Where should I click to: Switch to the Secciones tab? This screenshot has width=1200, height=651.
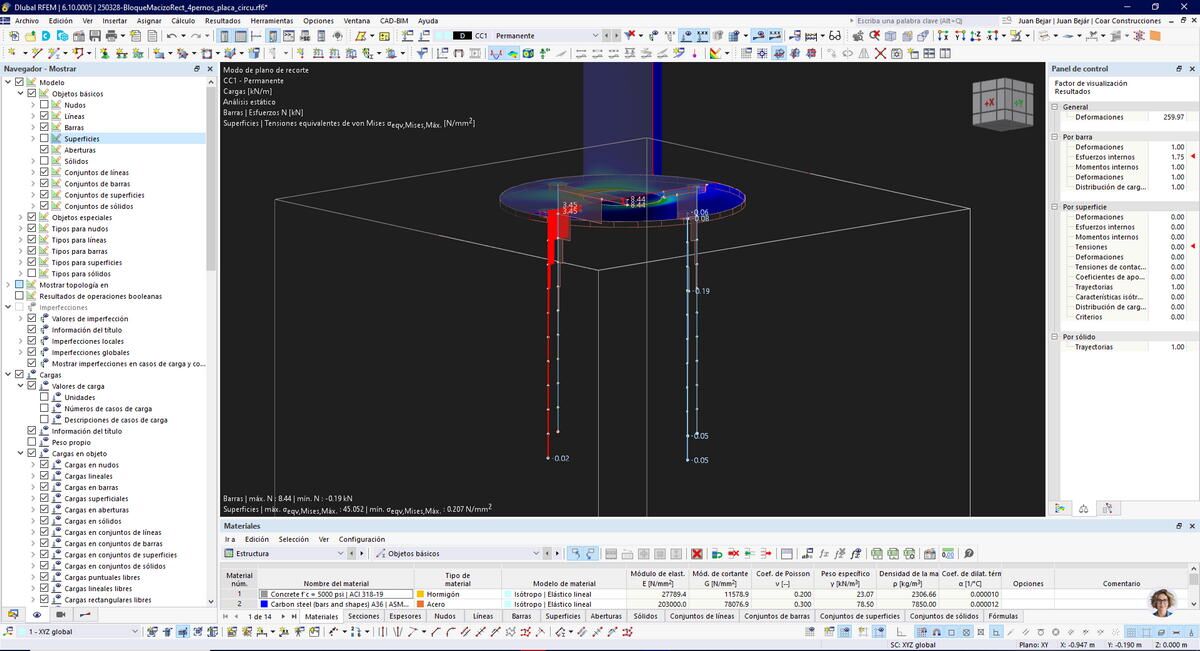364,617
